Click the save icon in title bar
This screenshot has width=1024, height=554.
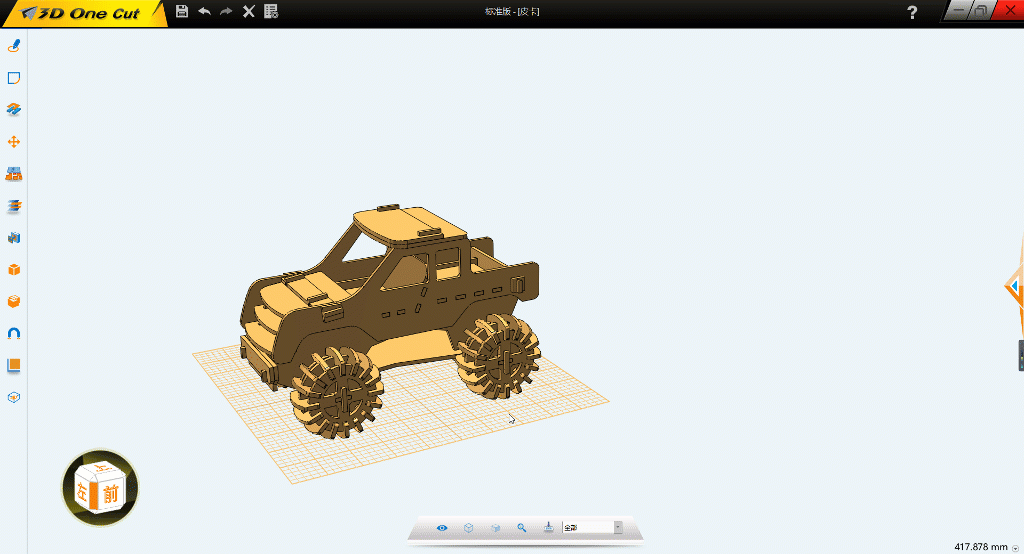[x=181, y=11]
